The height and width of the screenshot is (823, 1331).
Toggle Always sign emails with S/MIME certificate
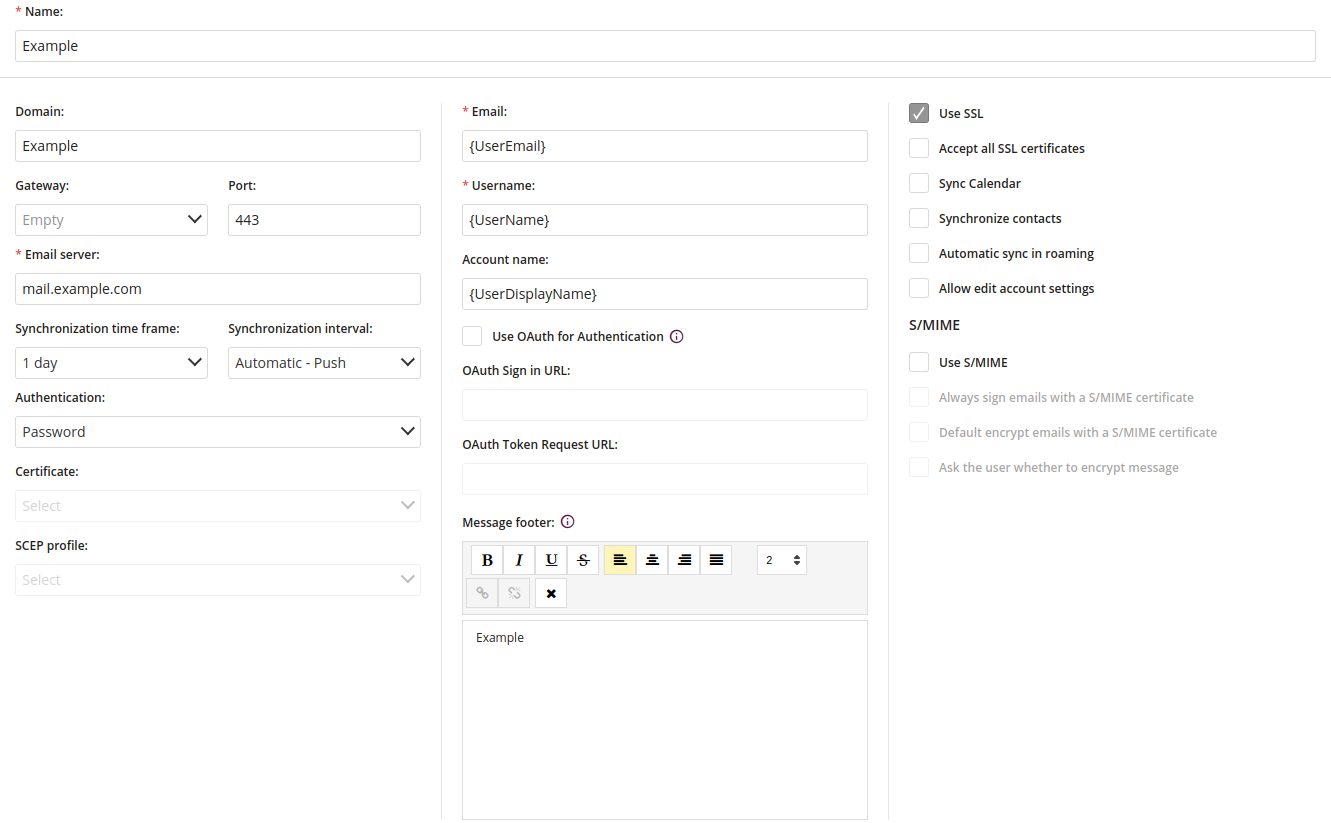(x=919, y=397)
